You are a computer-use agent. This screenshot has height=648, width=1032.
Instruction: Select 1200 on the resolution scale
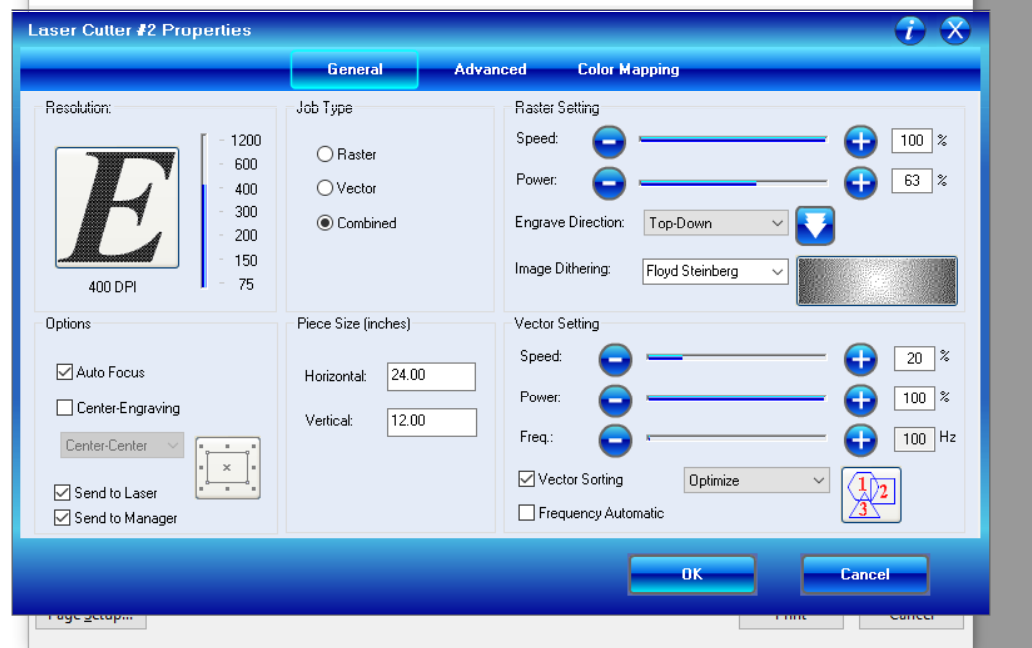click(x=245, y=140)
